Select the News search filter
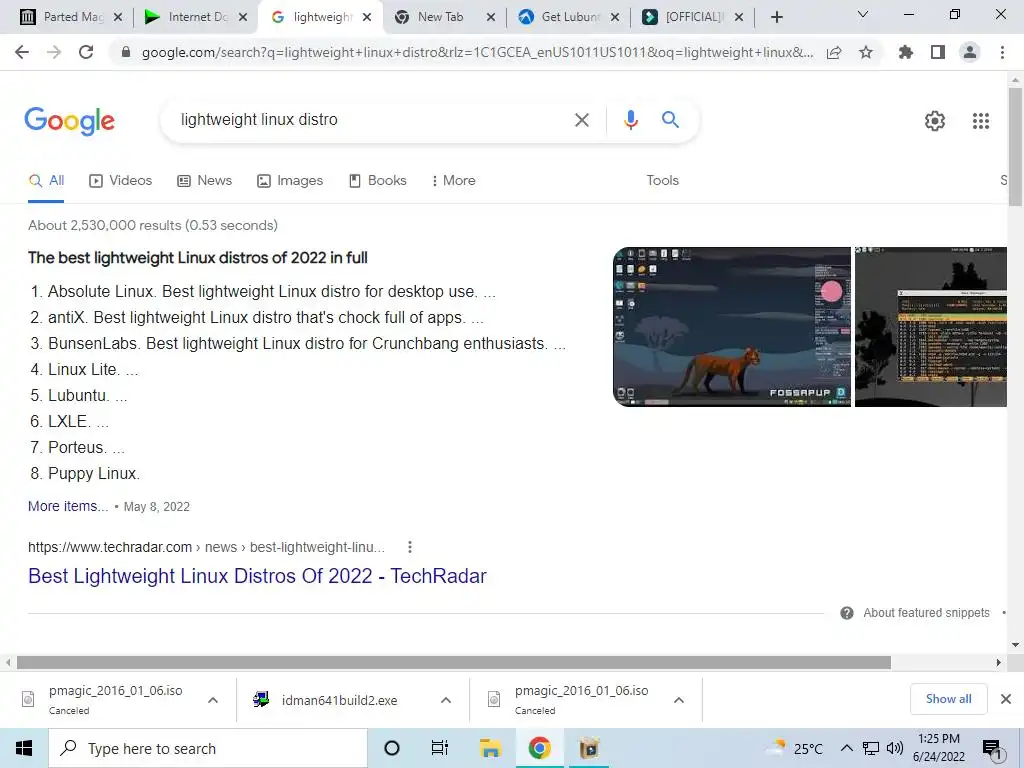 (205, 181)
